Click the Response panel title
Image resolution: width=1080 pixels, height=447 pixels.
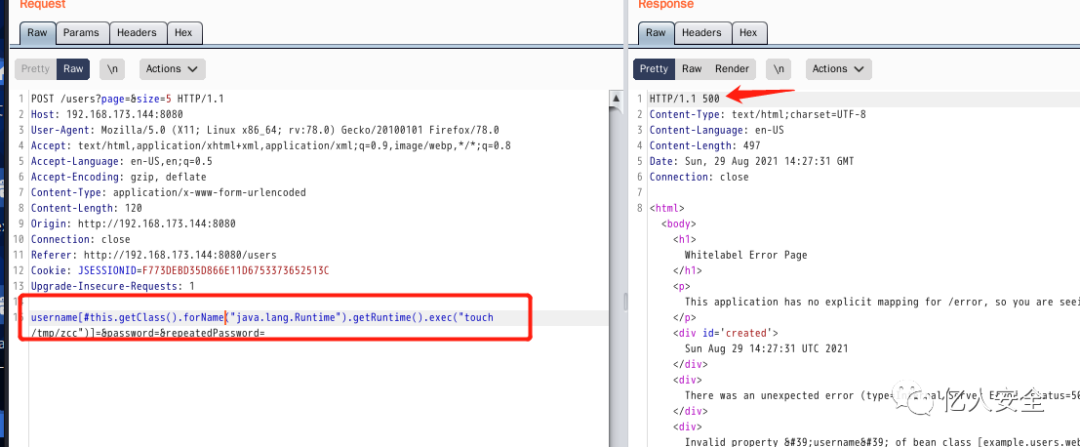[x=665, y=5]
